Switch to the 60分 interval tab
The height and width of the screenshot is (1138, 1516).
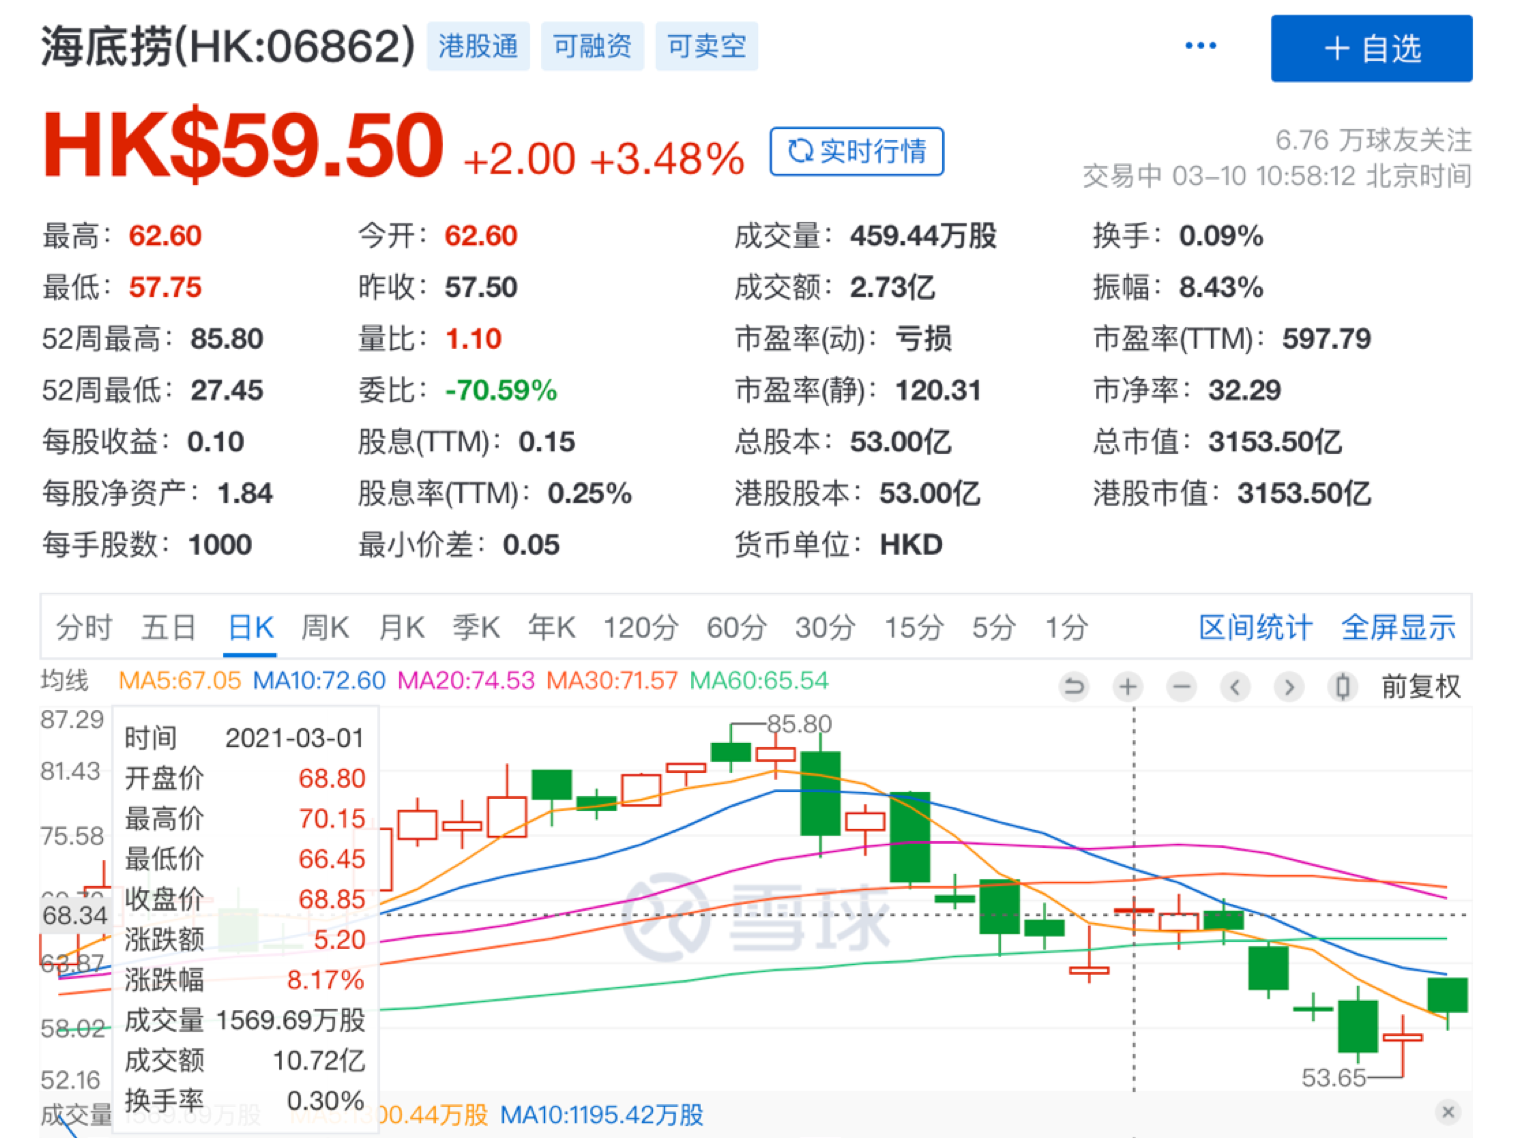[x=736, y=628]
